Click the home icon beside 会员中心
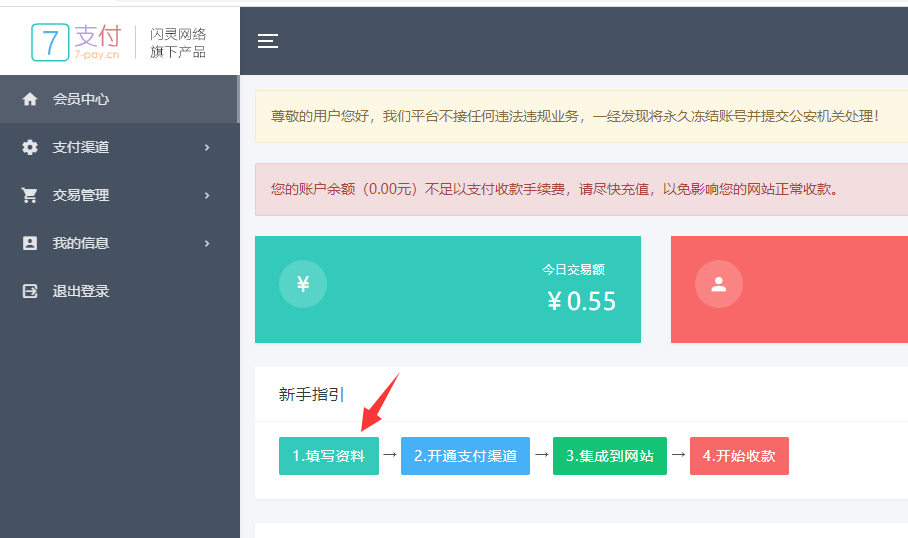 coord(30,99)
